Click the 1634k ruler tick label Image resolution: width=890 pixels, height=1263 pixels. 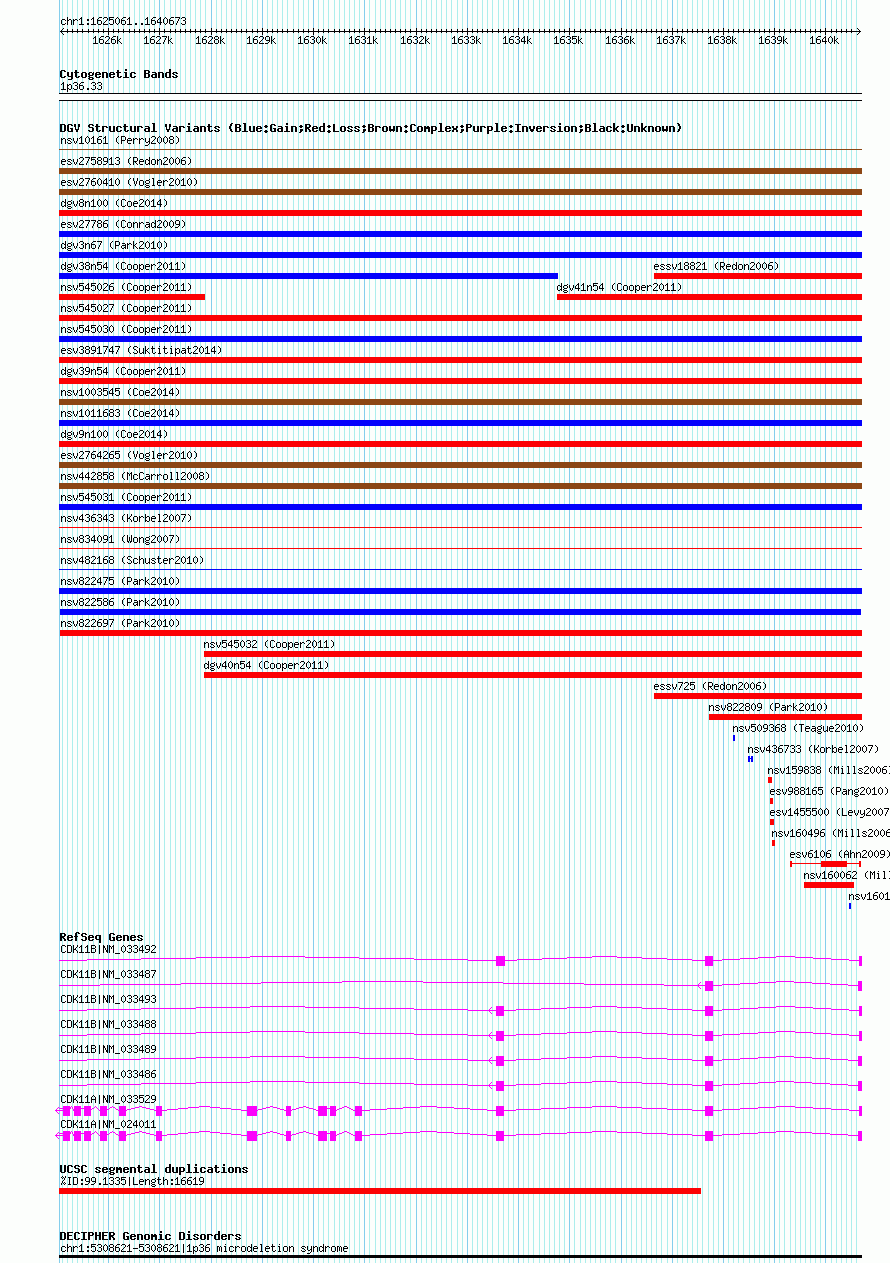tap(517, 40)
